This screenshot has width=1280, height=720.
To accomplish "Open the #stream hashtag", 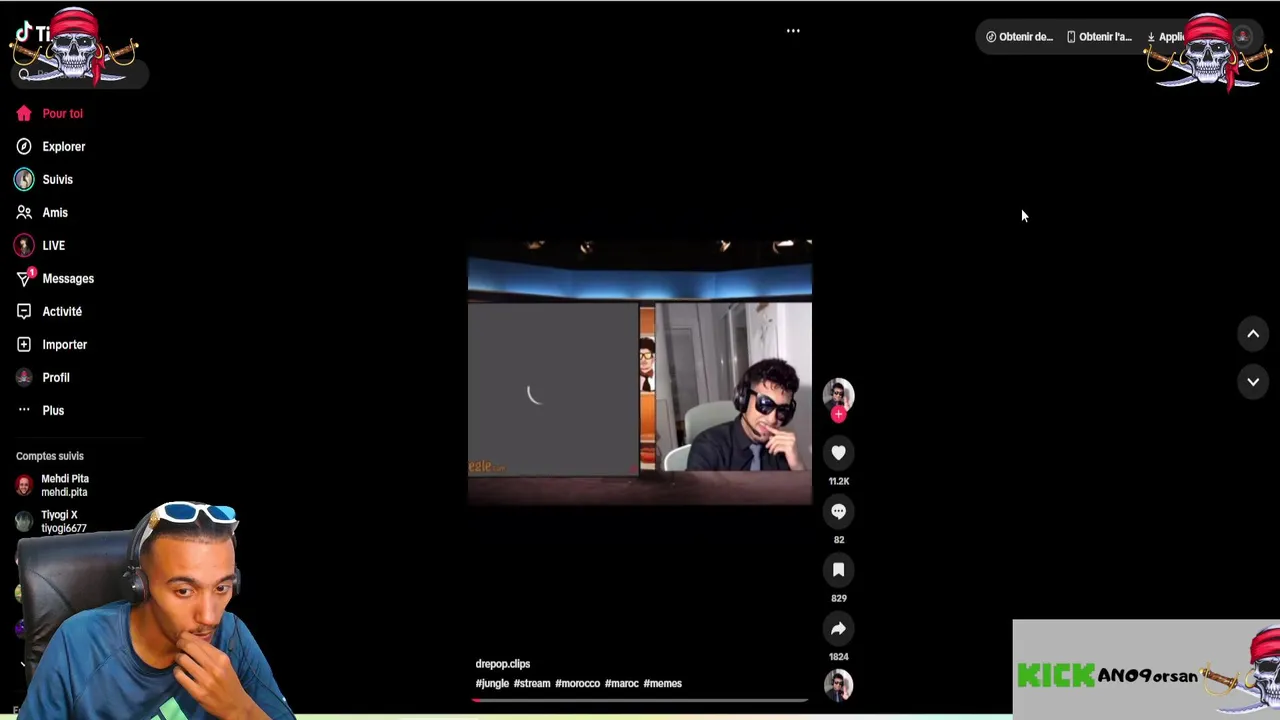I will point(532,683).
